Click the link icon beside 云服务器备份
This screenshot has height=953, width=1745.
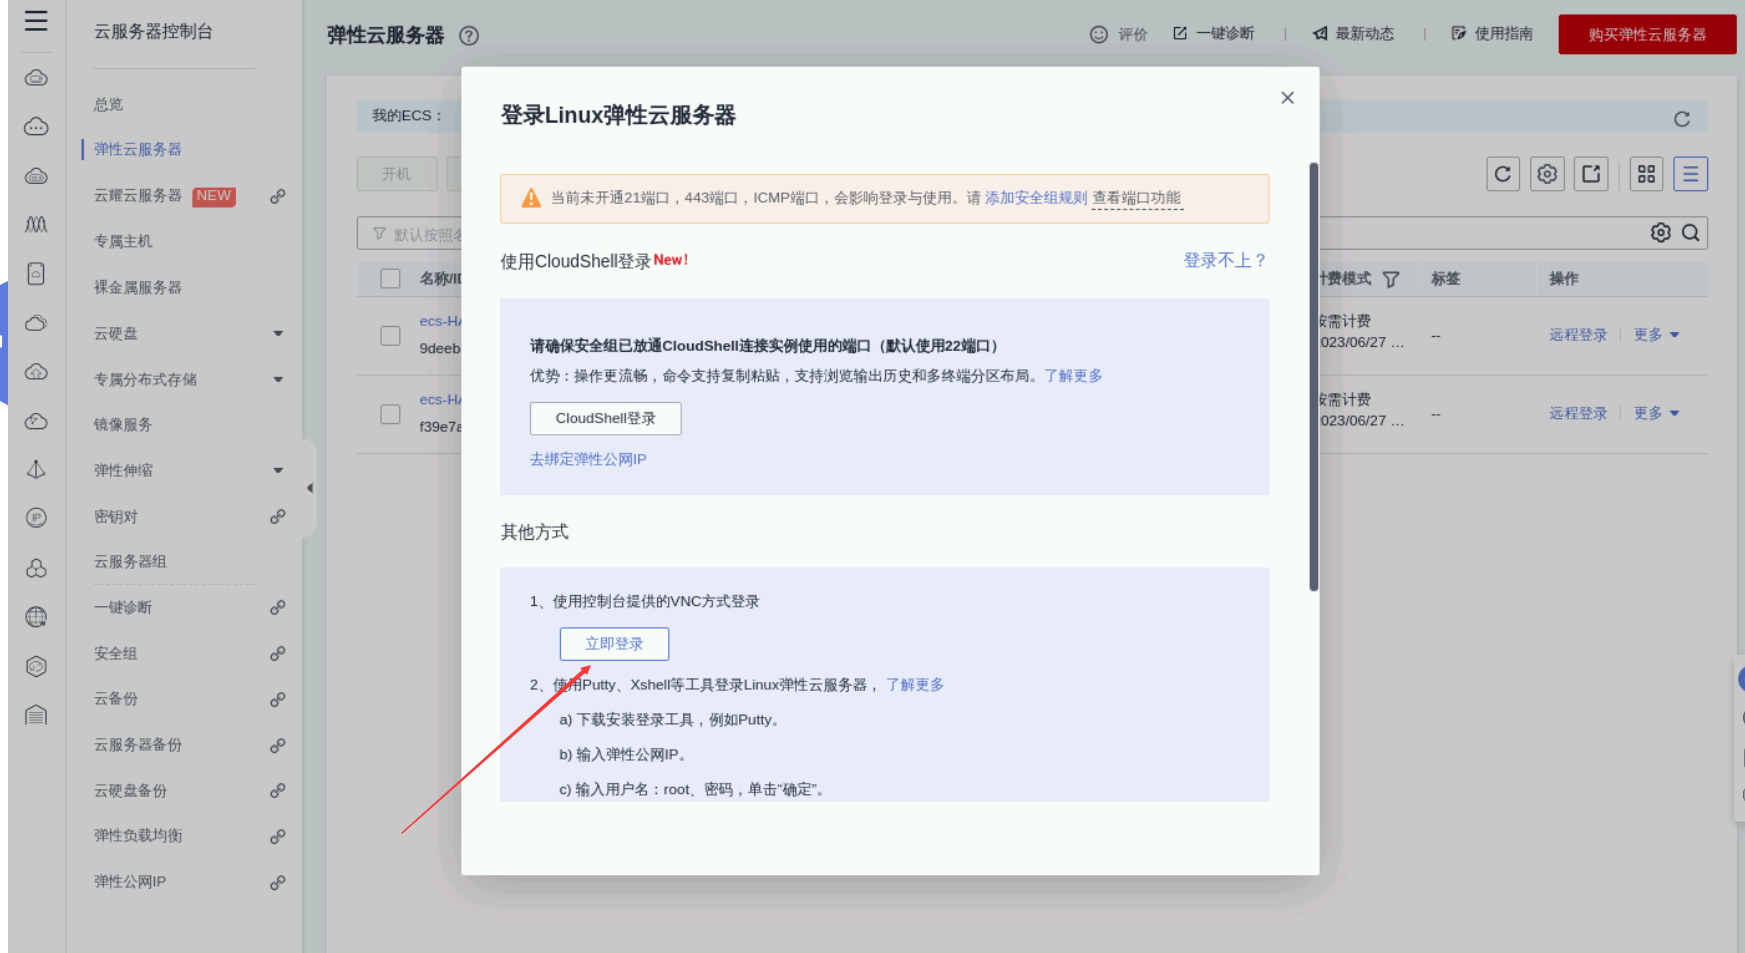[x=278, y=746]
